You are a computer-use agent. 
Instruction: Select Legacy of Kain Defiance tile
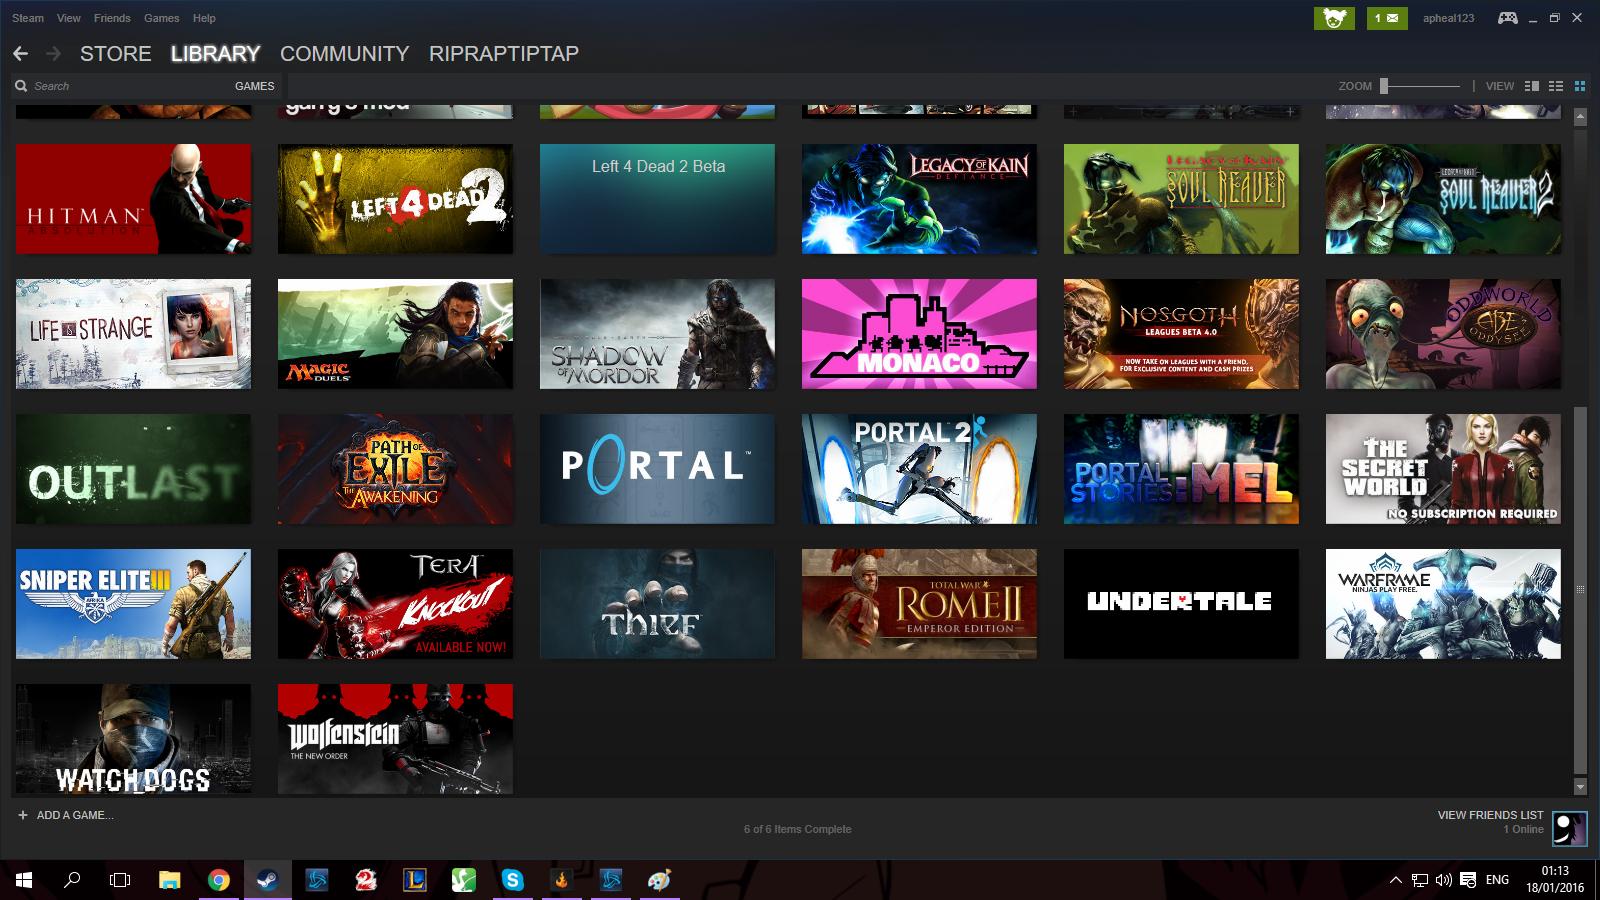pos(919,199)
